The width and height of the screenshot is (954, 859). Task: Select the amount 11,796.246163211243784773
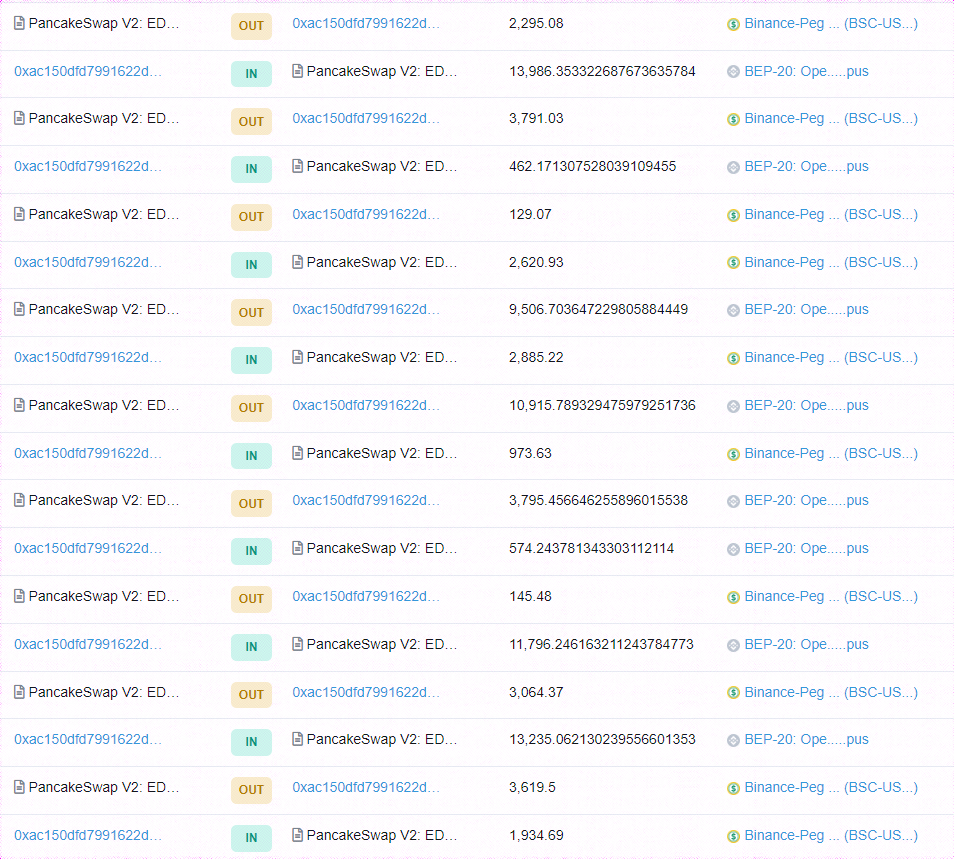click(601, 644)
